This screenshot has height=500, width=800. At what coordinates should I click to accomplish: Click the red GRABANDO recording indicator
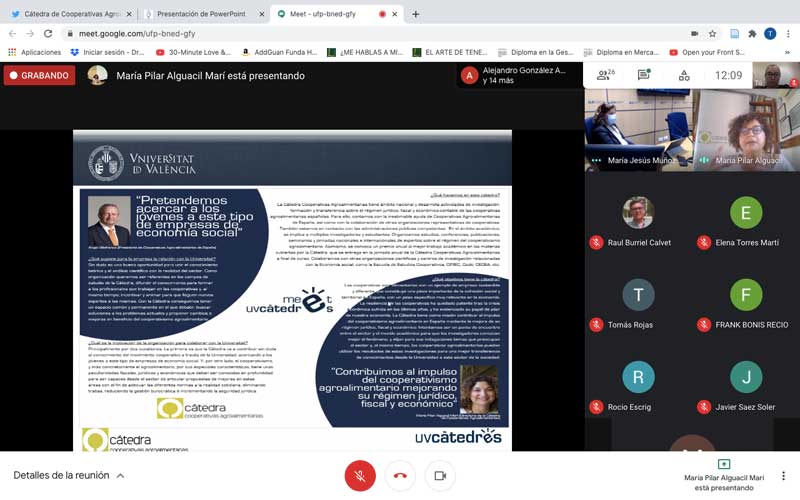pos(40,75)
